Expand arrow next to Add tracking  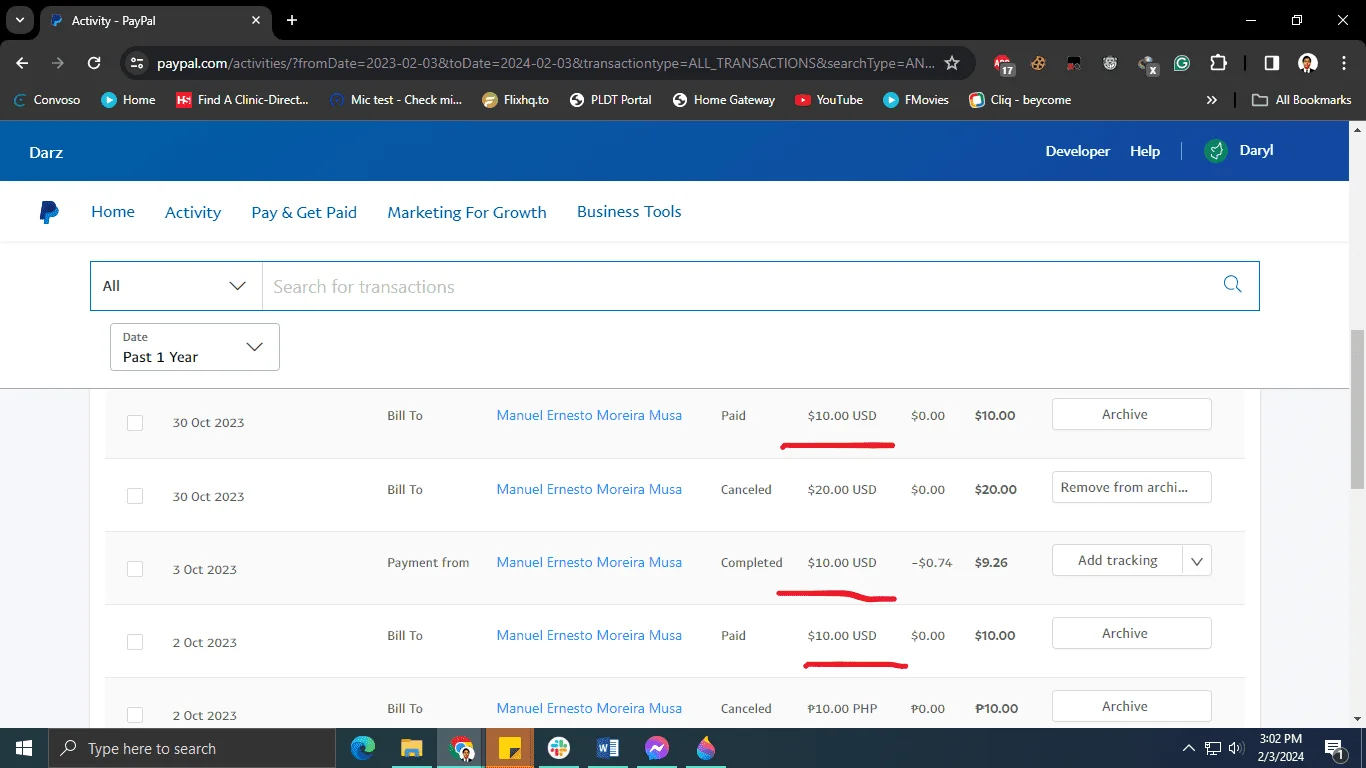[x=1197, y=561]
